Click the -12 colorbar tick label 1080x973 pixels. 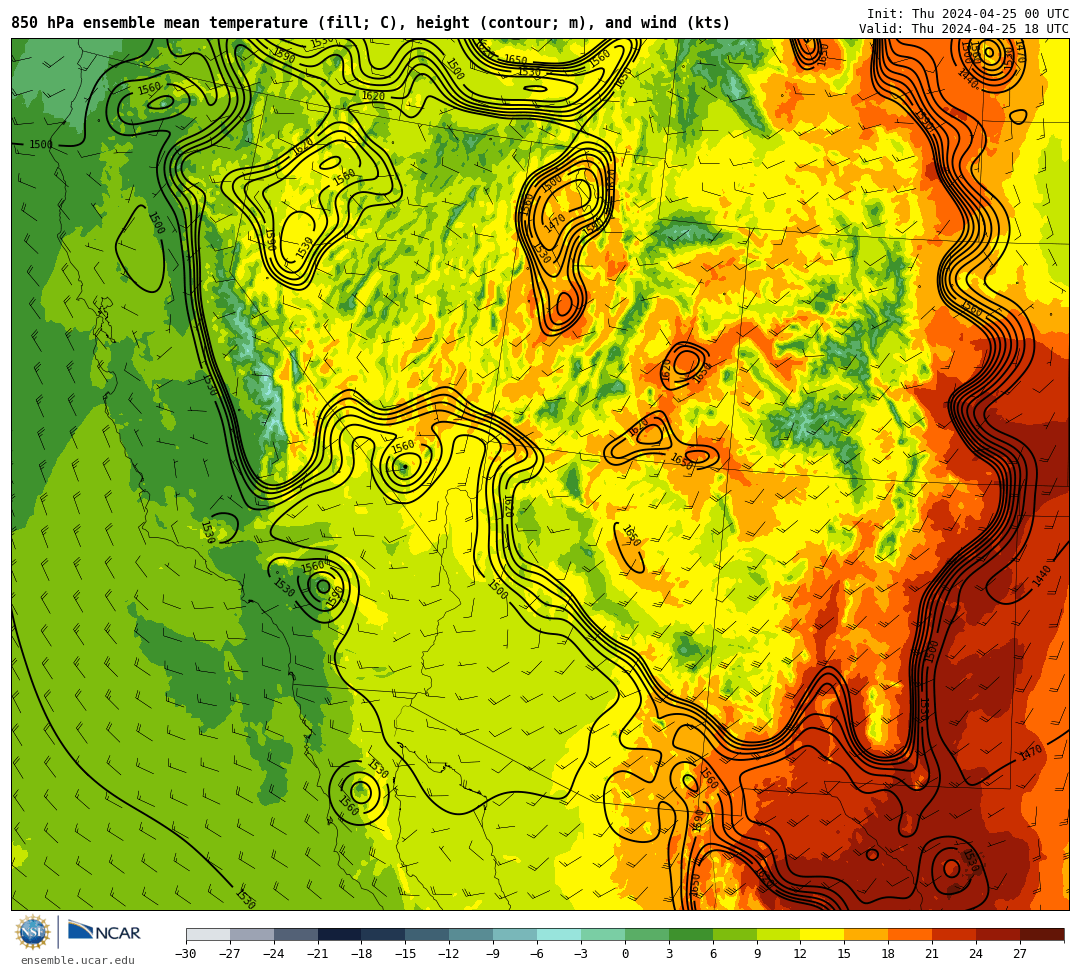[450, 954]
